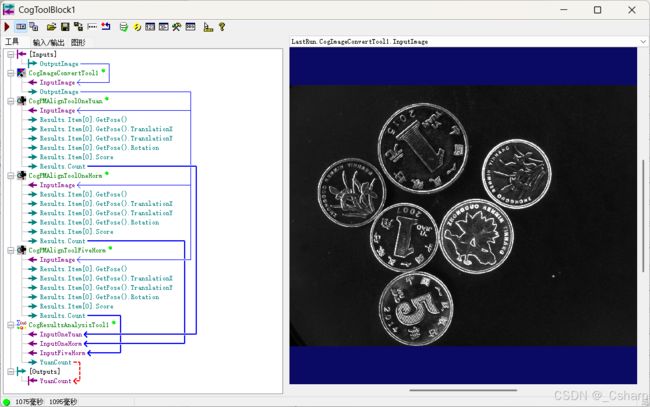Click the 1095毫秒 status bar time
This screenshot has height=407, width=650.
pyautogui.click(x=63, y=402)
